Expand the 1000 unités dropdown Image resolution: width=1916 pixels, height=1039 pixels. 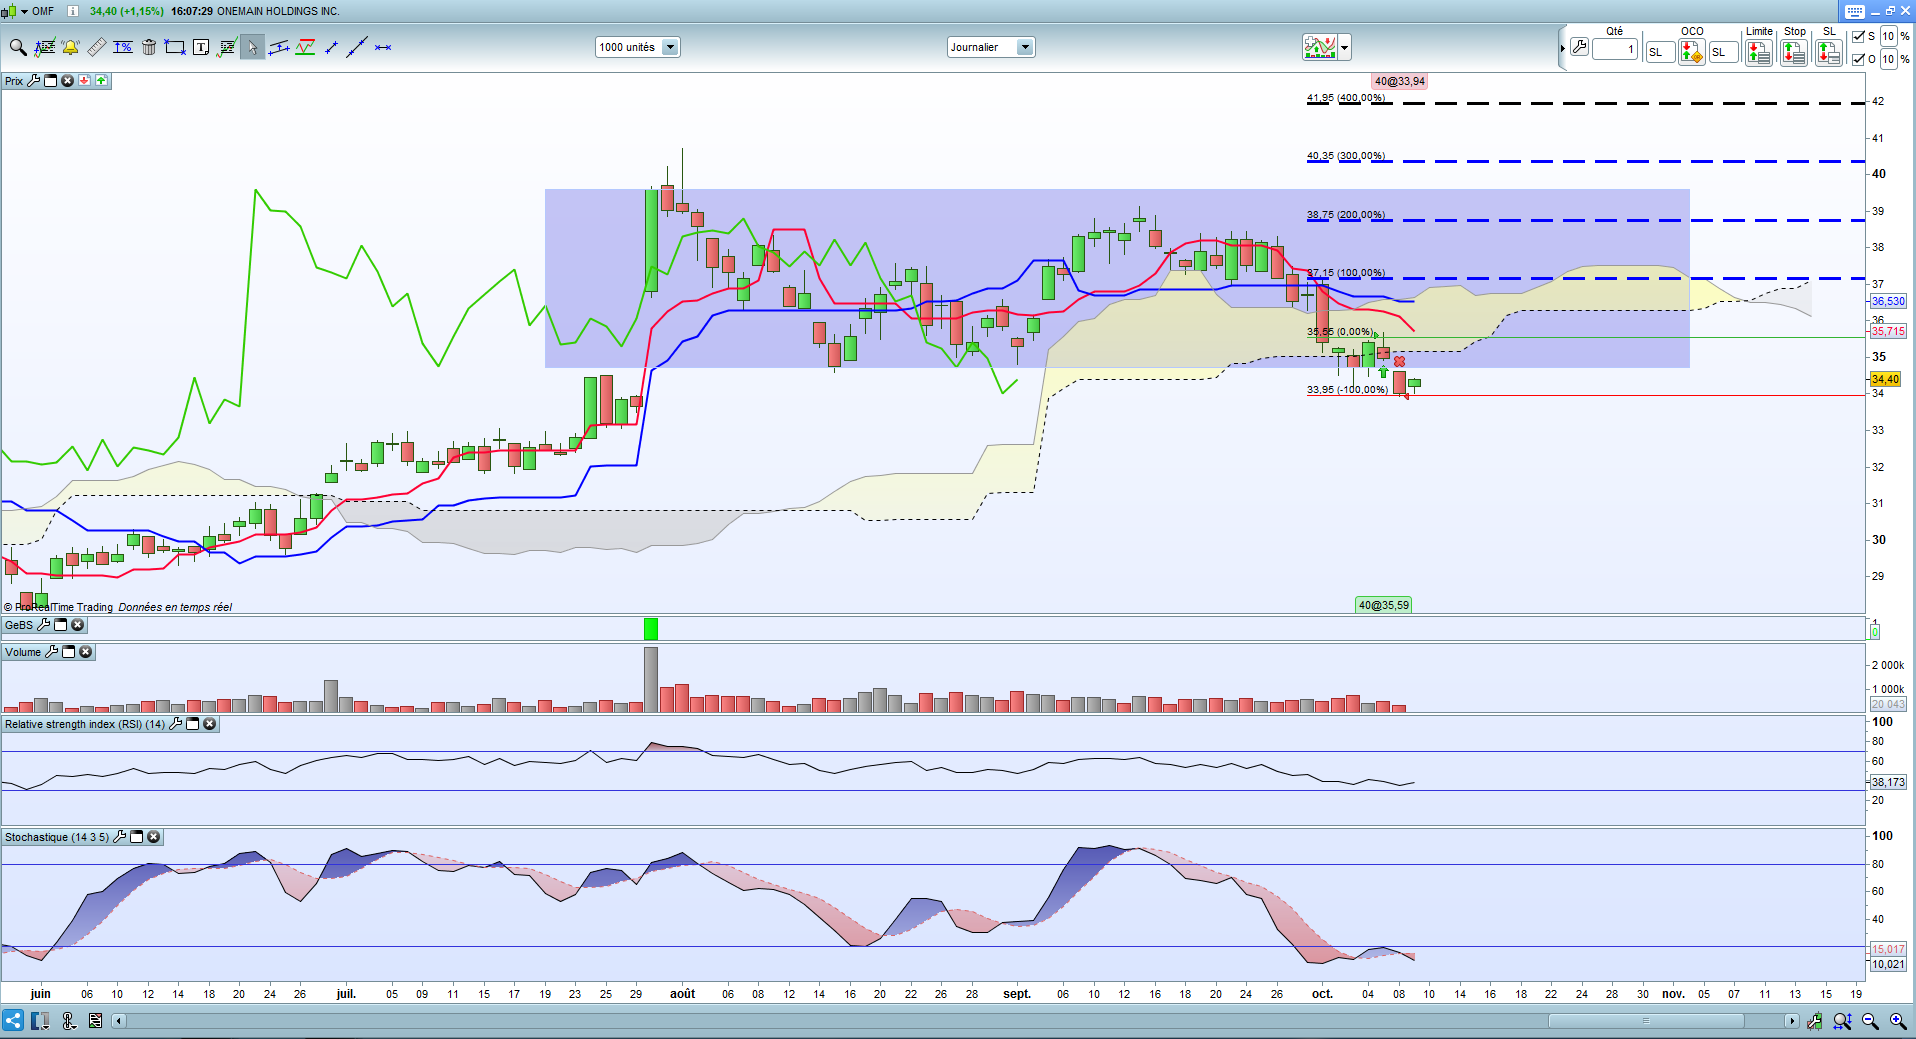coord(670,47)
